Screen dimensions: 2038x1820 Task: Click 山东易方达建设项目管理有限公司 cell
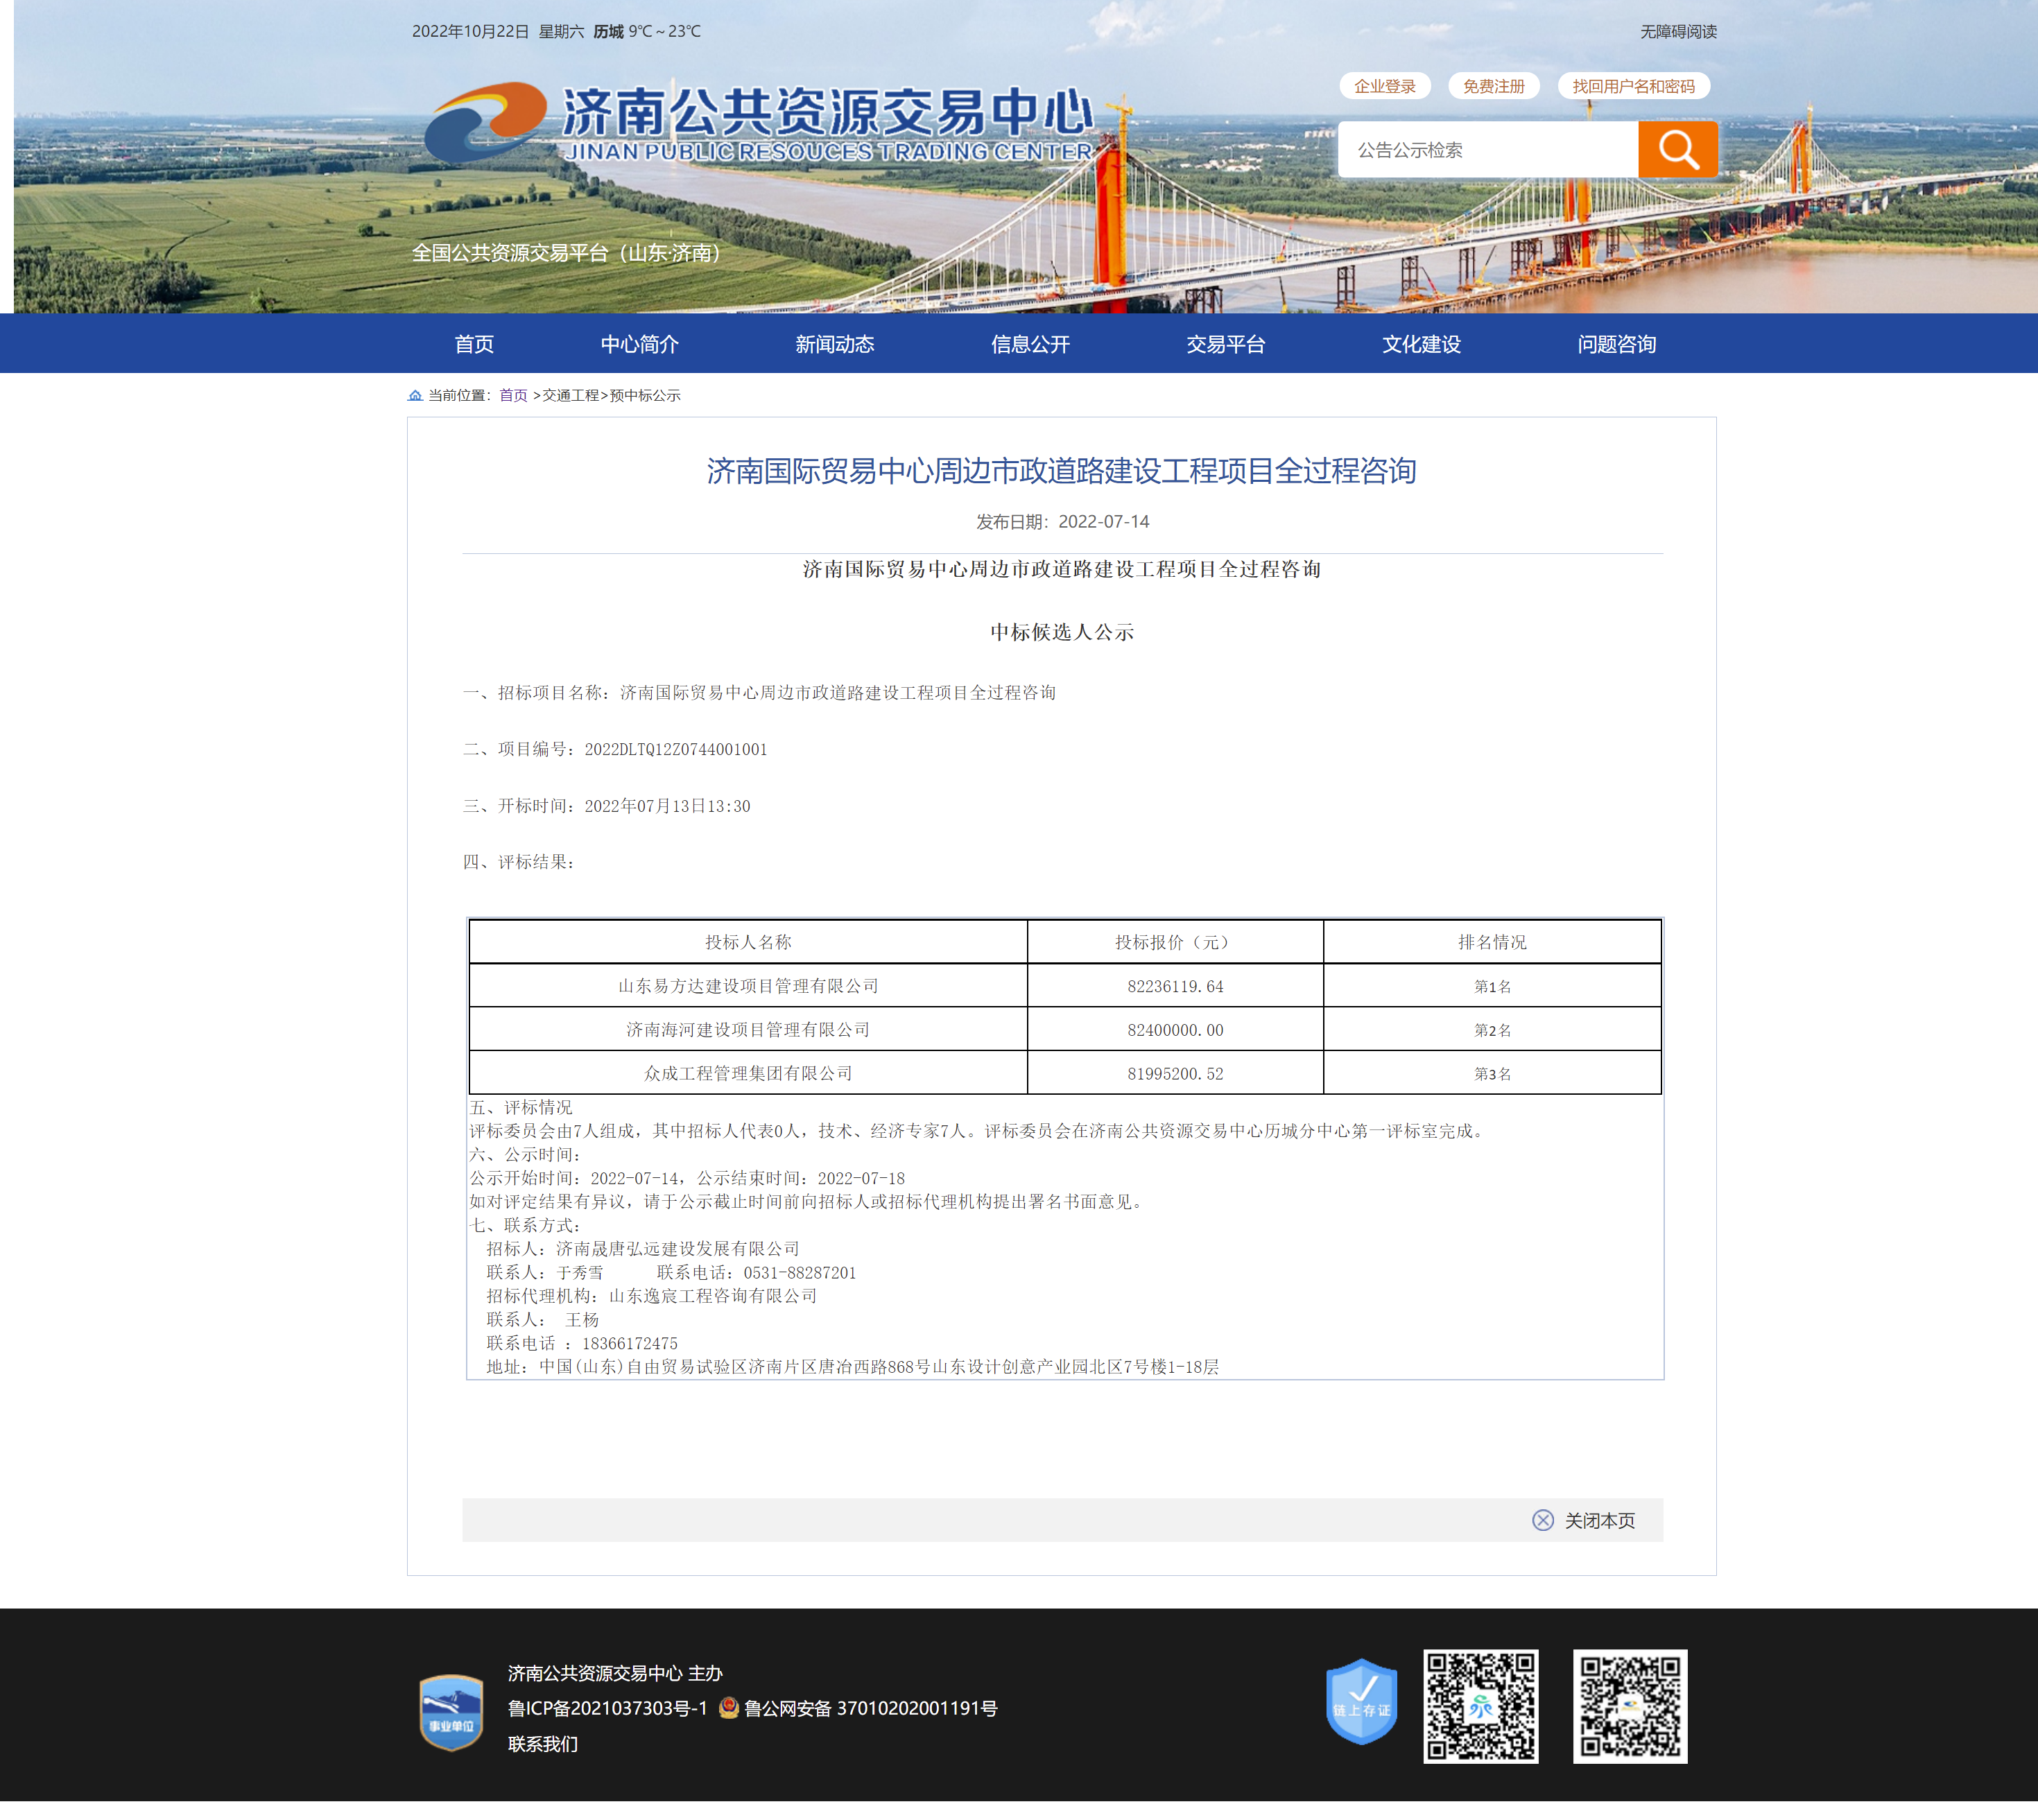(x=748, y=986)
